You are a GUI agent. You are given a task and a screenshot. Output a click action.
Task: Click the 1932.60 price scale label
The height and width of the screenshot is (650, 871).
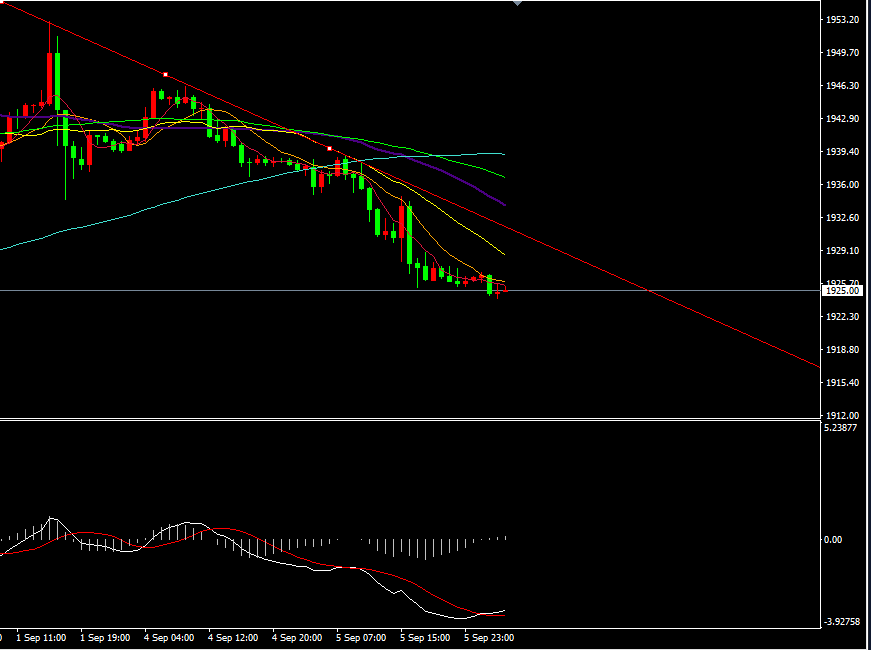843,218
